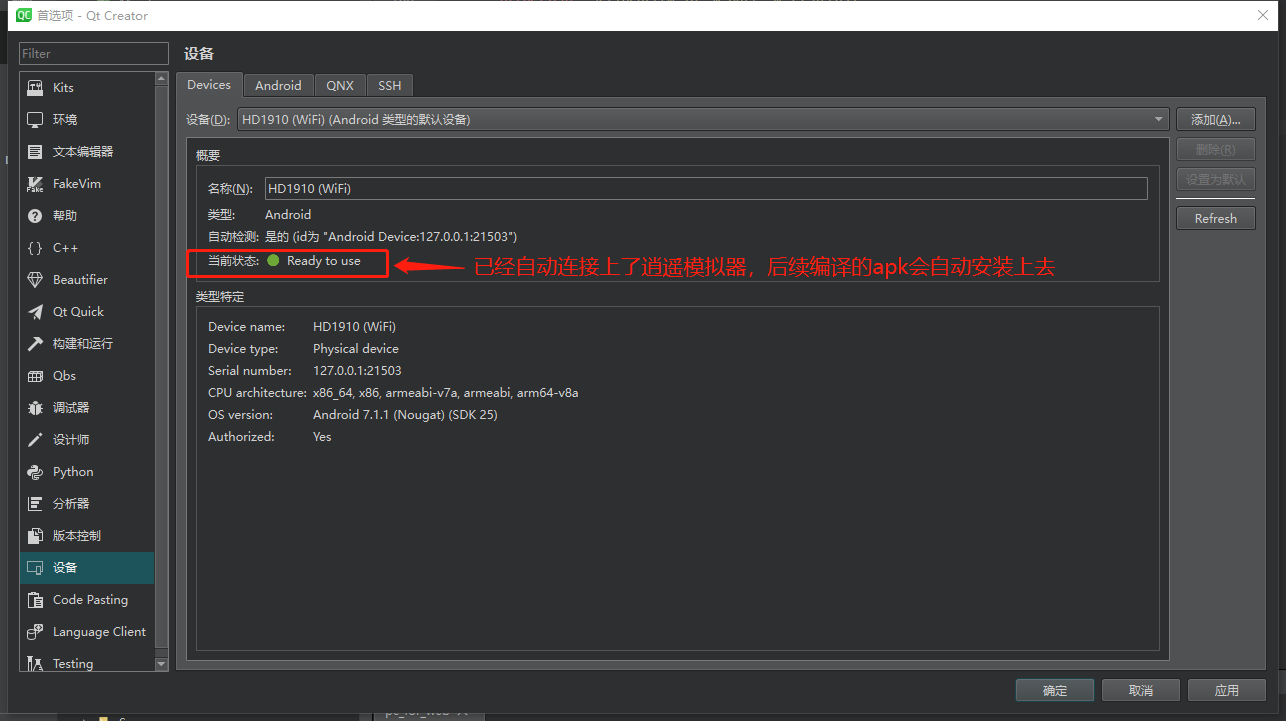Select the Beautifier diamond icon
The height and width of the screenshot is (721, 1286).
coord(35,280)
